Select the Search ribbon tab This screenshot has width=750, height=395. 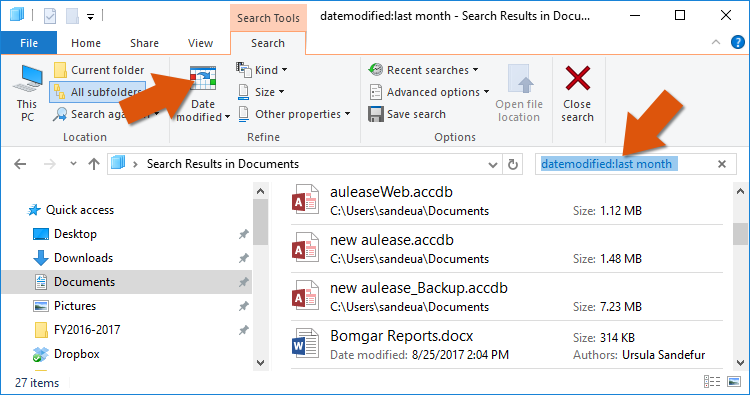(268, 43)
